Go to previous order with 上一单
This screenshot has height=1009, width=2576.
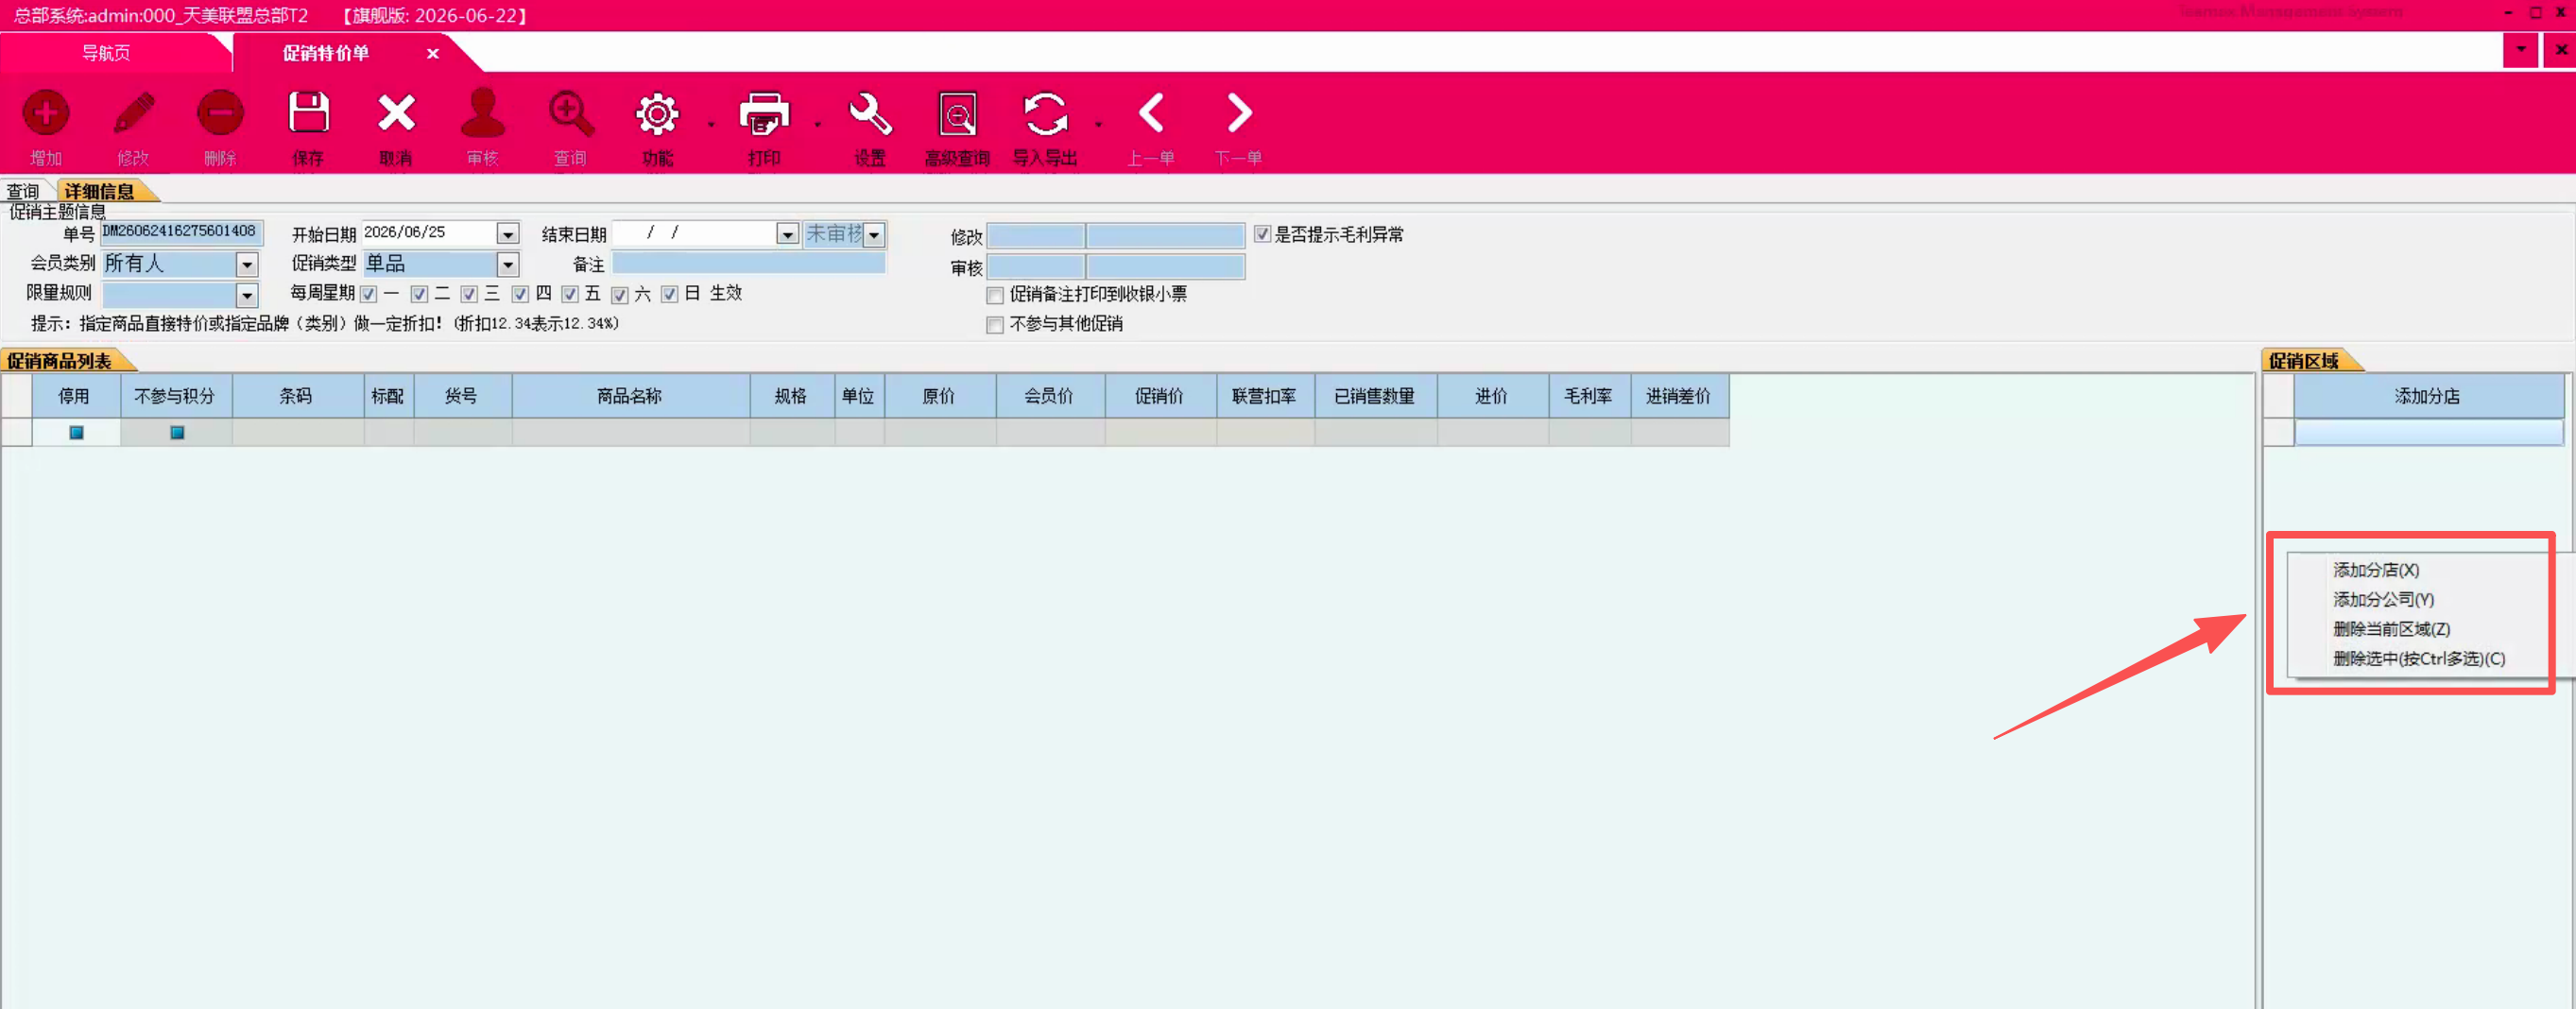tap(1151, 113)
